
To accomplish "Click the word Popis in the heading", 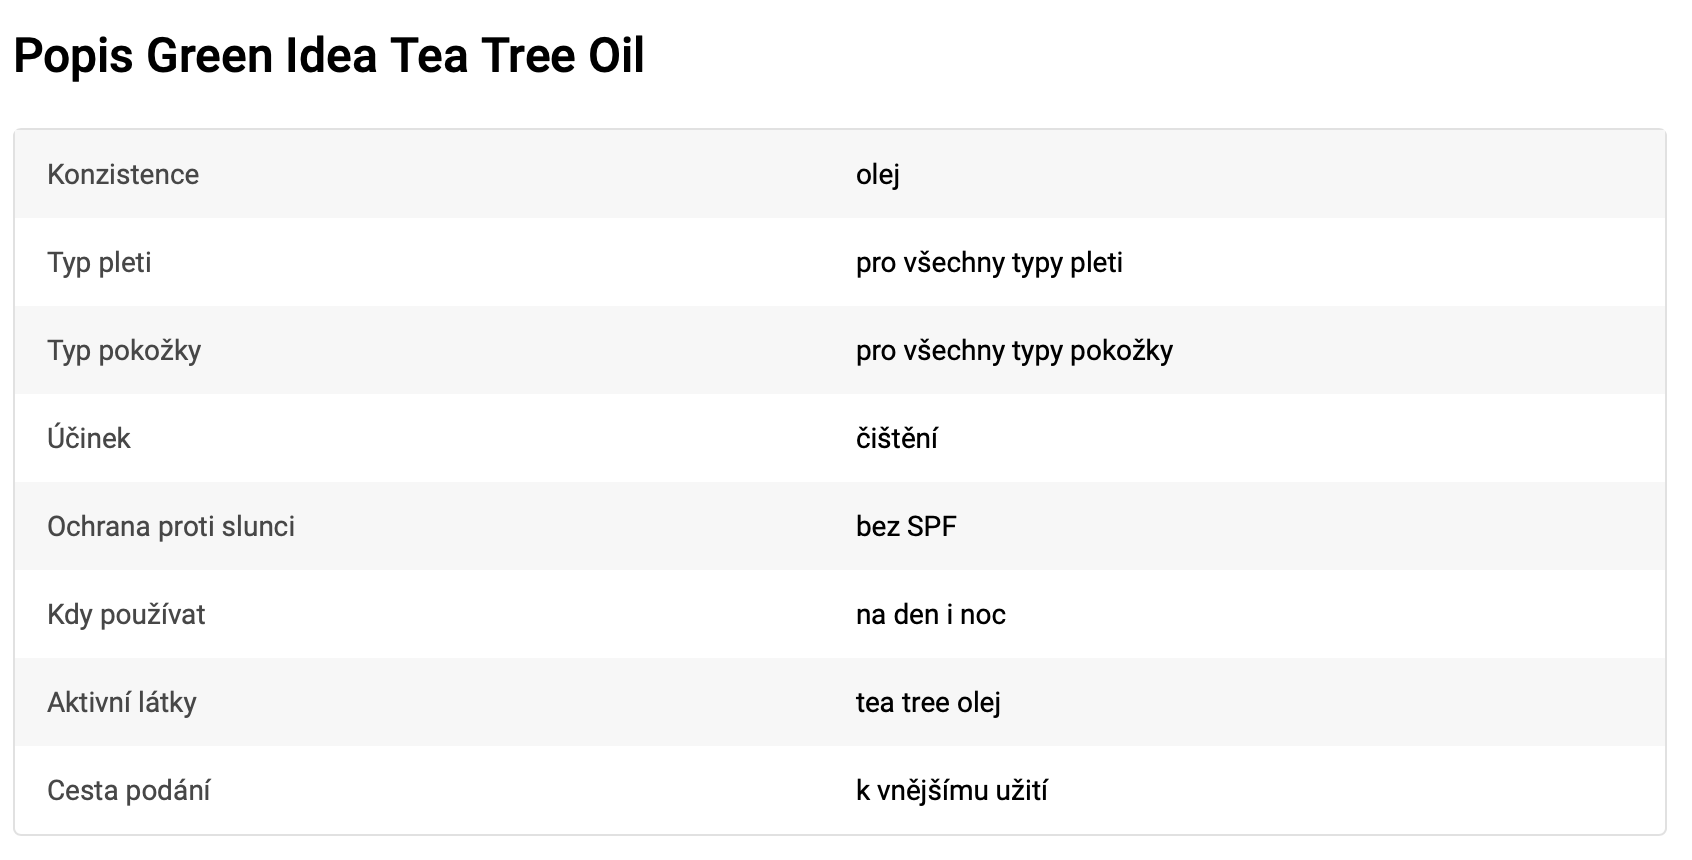I will pos(73,57).
